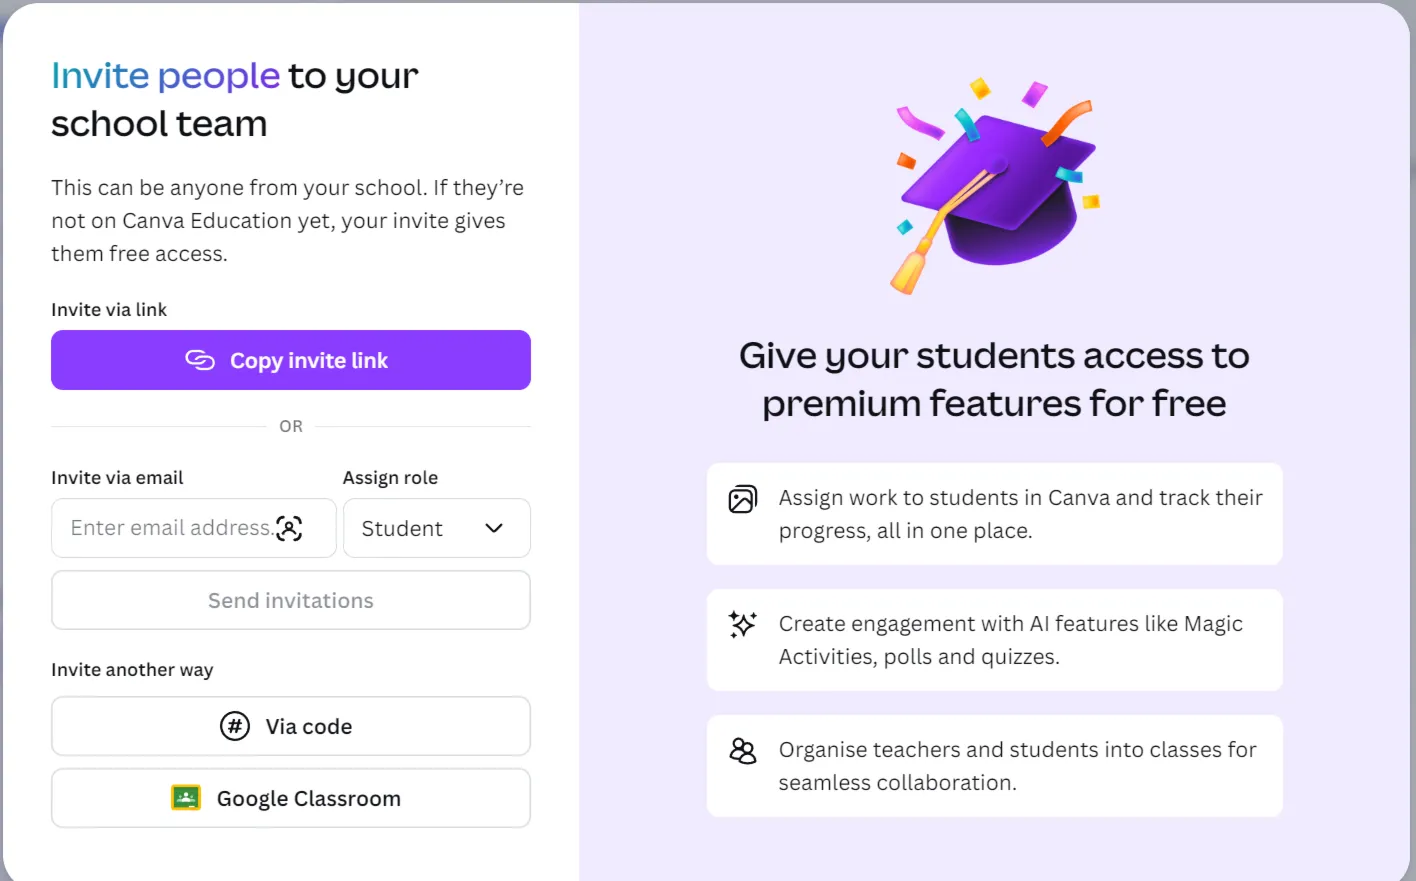Focus the Enter email address field
The width and height of the screenshot is (1416, 881).
(194, 528)
